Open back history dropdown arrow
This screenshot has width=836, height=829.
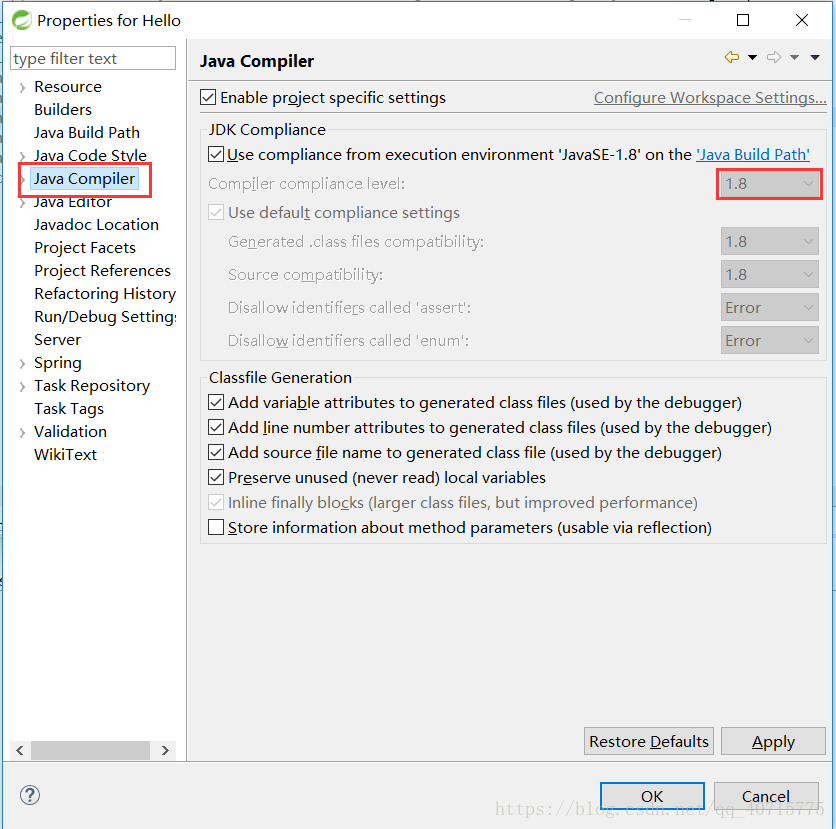[752, 58]
